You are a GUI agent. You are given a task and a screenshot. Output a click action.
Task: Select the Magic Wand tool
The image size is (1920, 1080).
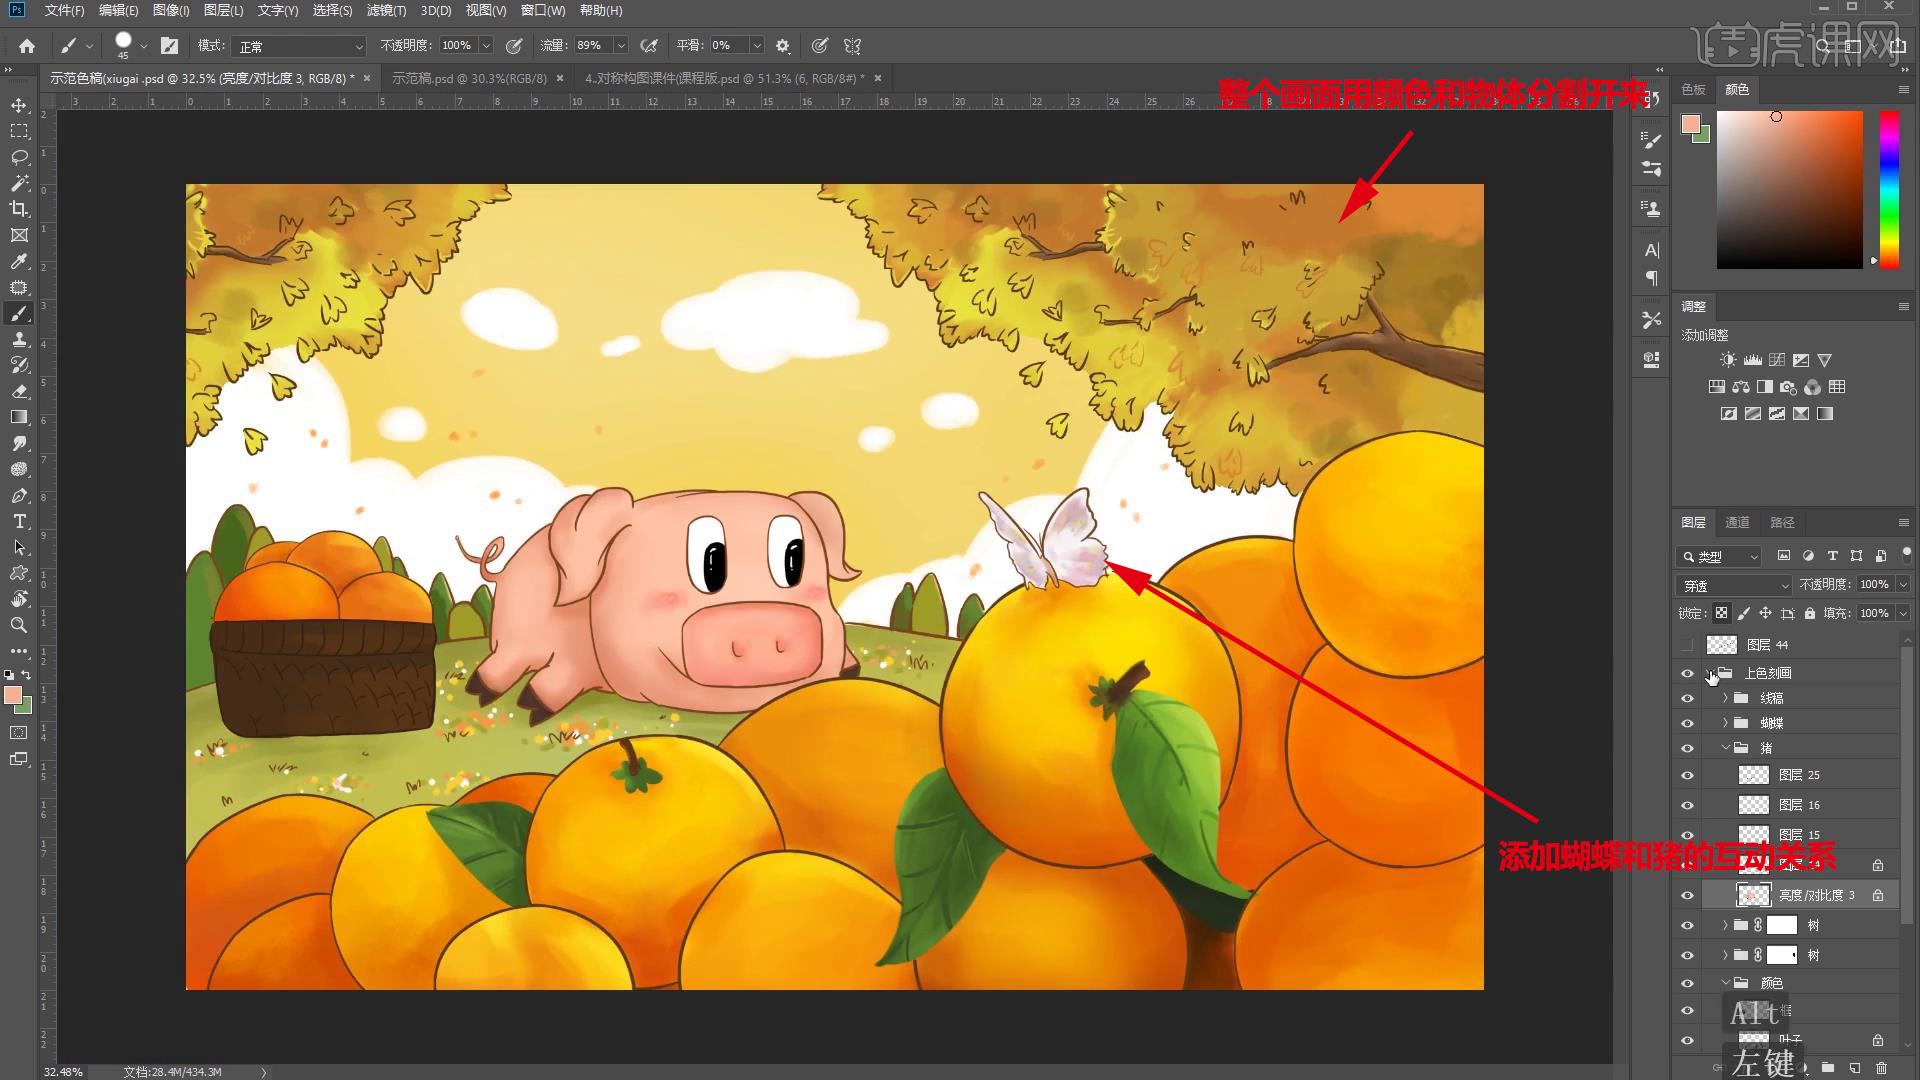19,183
